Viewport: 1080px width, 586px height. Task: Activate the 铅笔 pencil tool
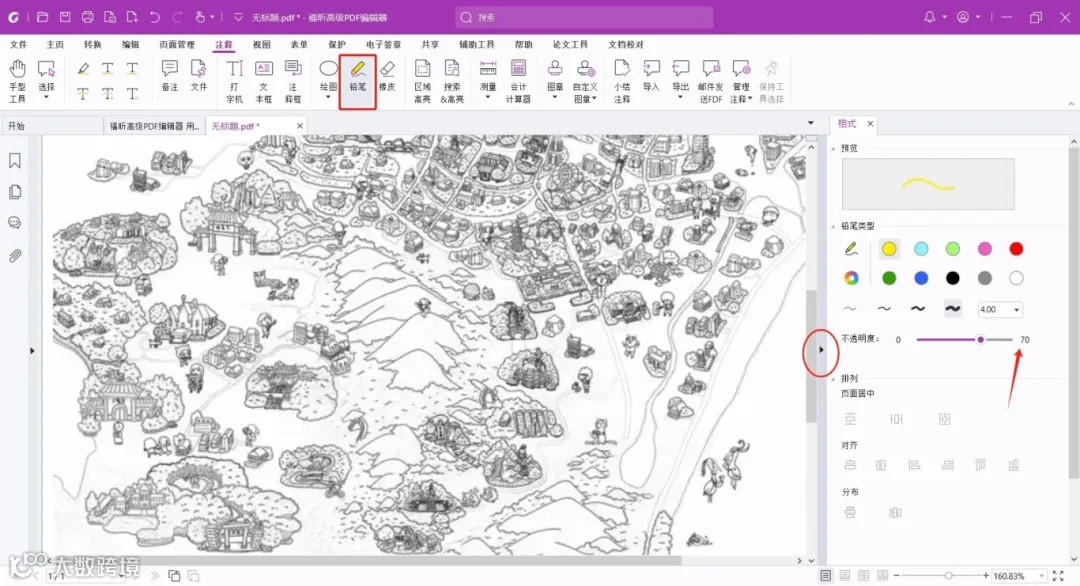357,77
